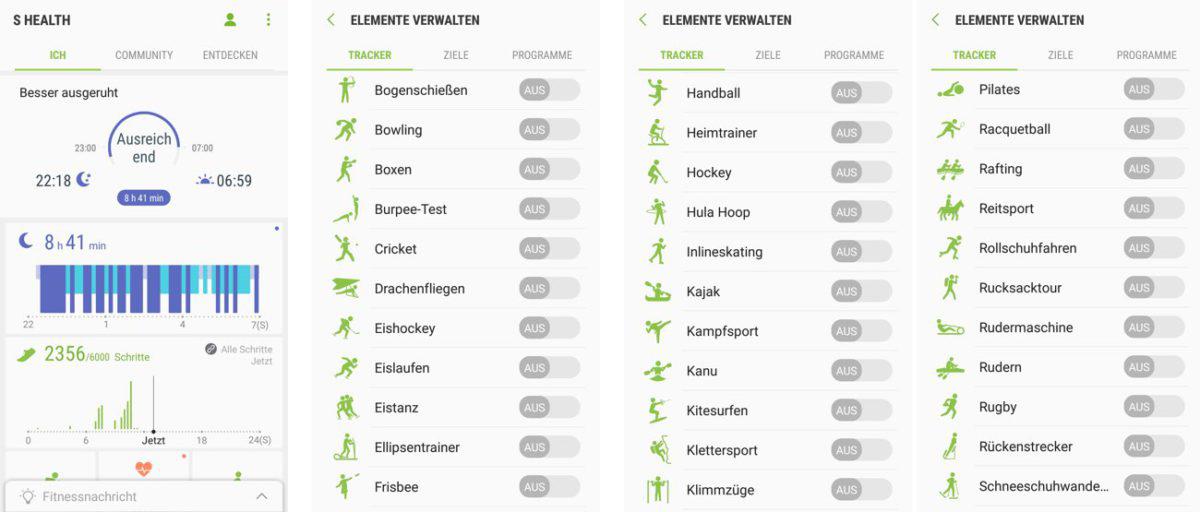
Task: Tap the heart rate tile icon
Action: tap(144, 468)
